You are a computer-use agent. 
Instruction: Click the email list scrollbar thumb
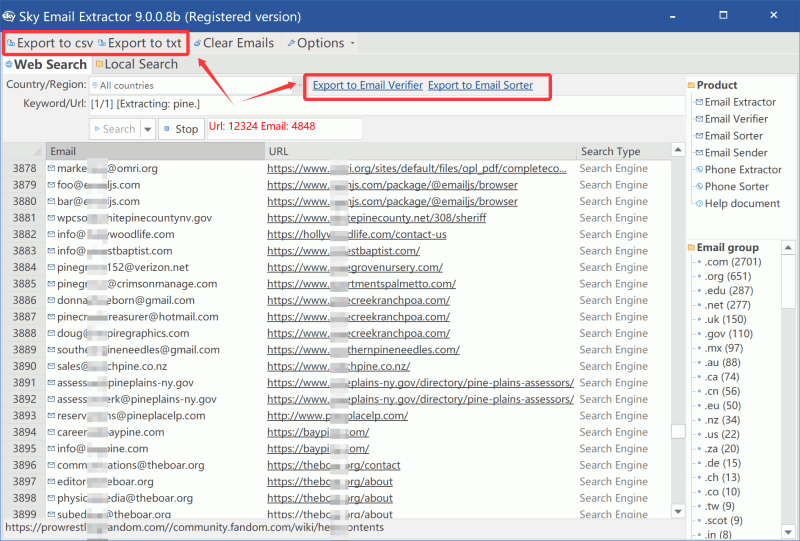pos(678,431)
